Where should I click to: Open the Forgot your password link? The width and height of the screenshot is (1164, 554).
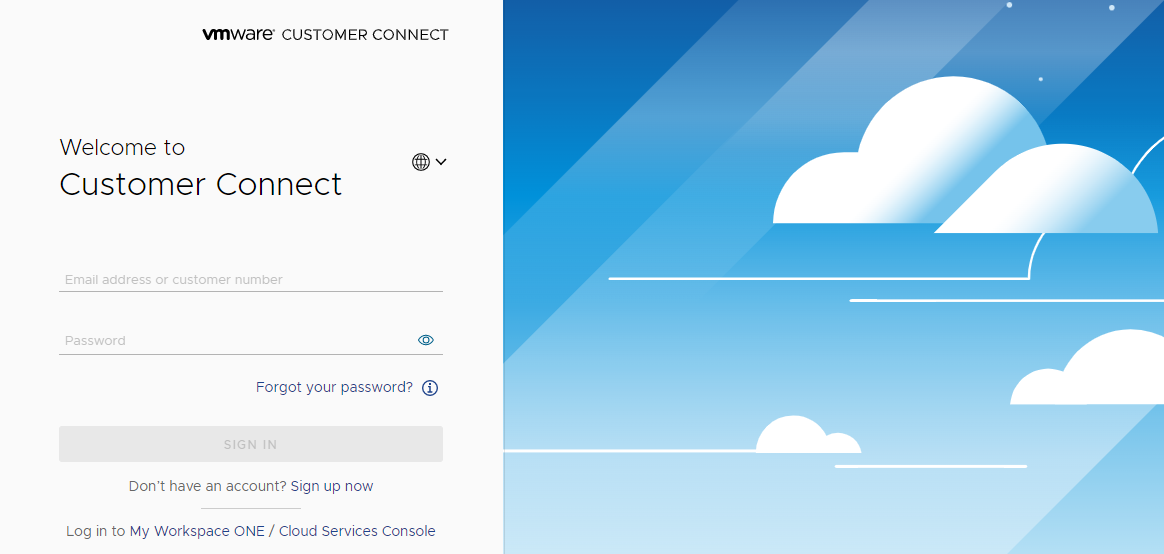point(334,387)
